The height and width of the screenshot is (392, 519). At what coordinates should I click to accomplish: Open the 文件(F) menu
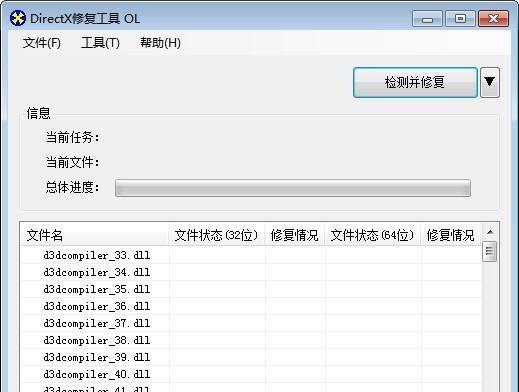(42, 43)
